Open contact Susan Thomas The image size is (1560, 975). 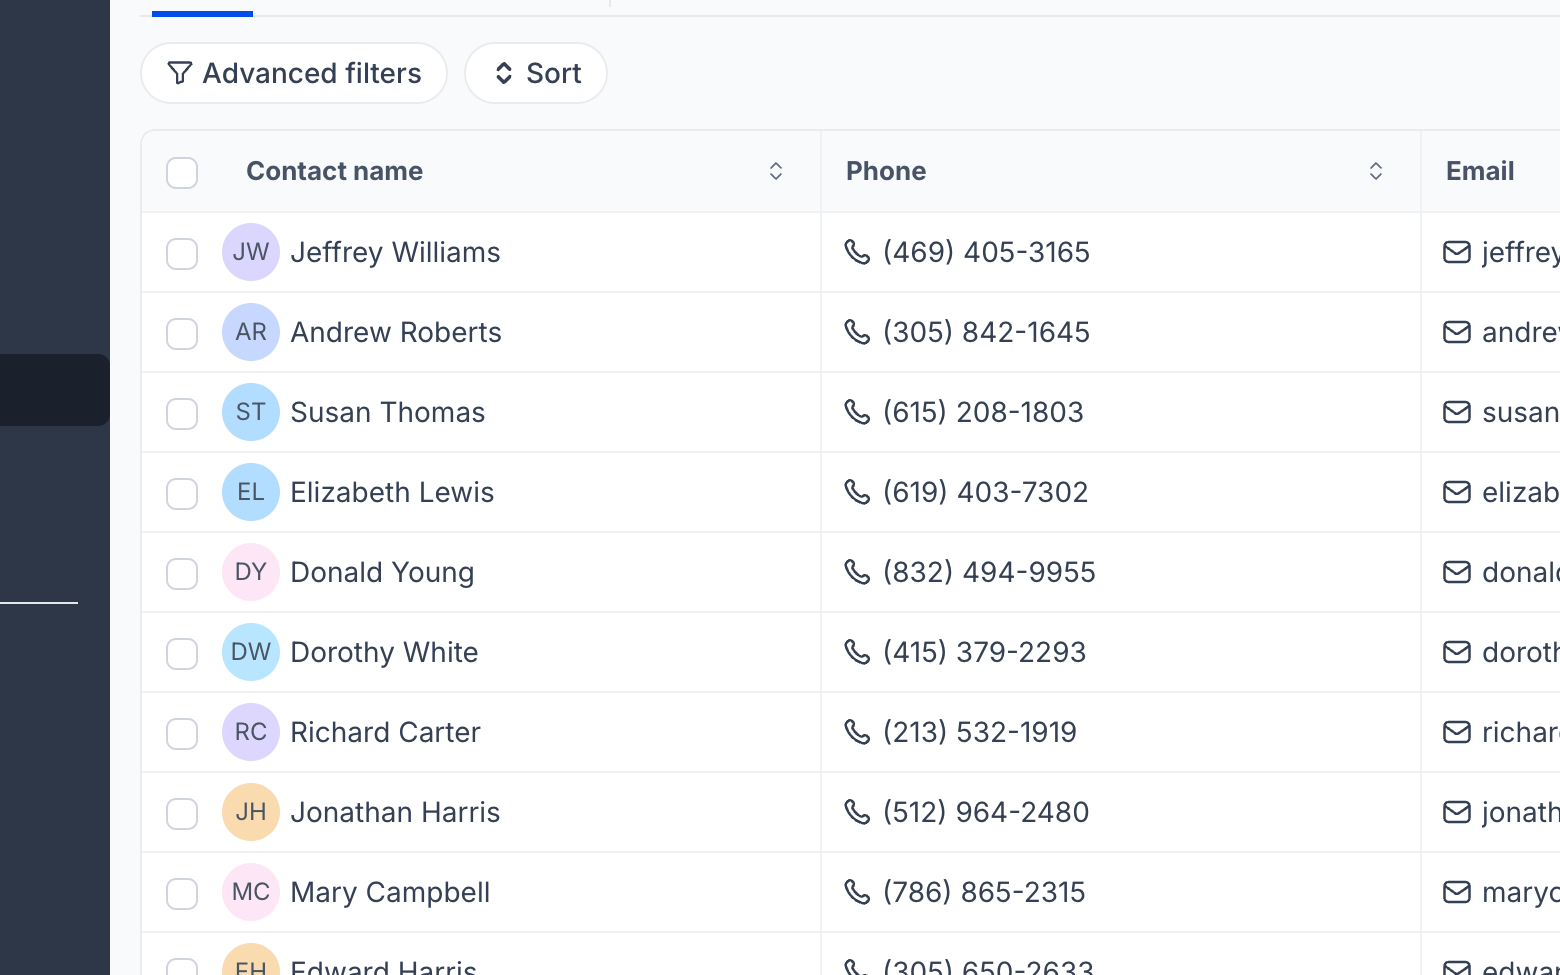coord(388,412)
